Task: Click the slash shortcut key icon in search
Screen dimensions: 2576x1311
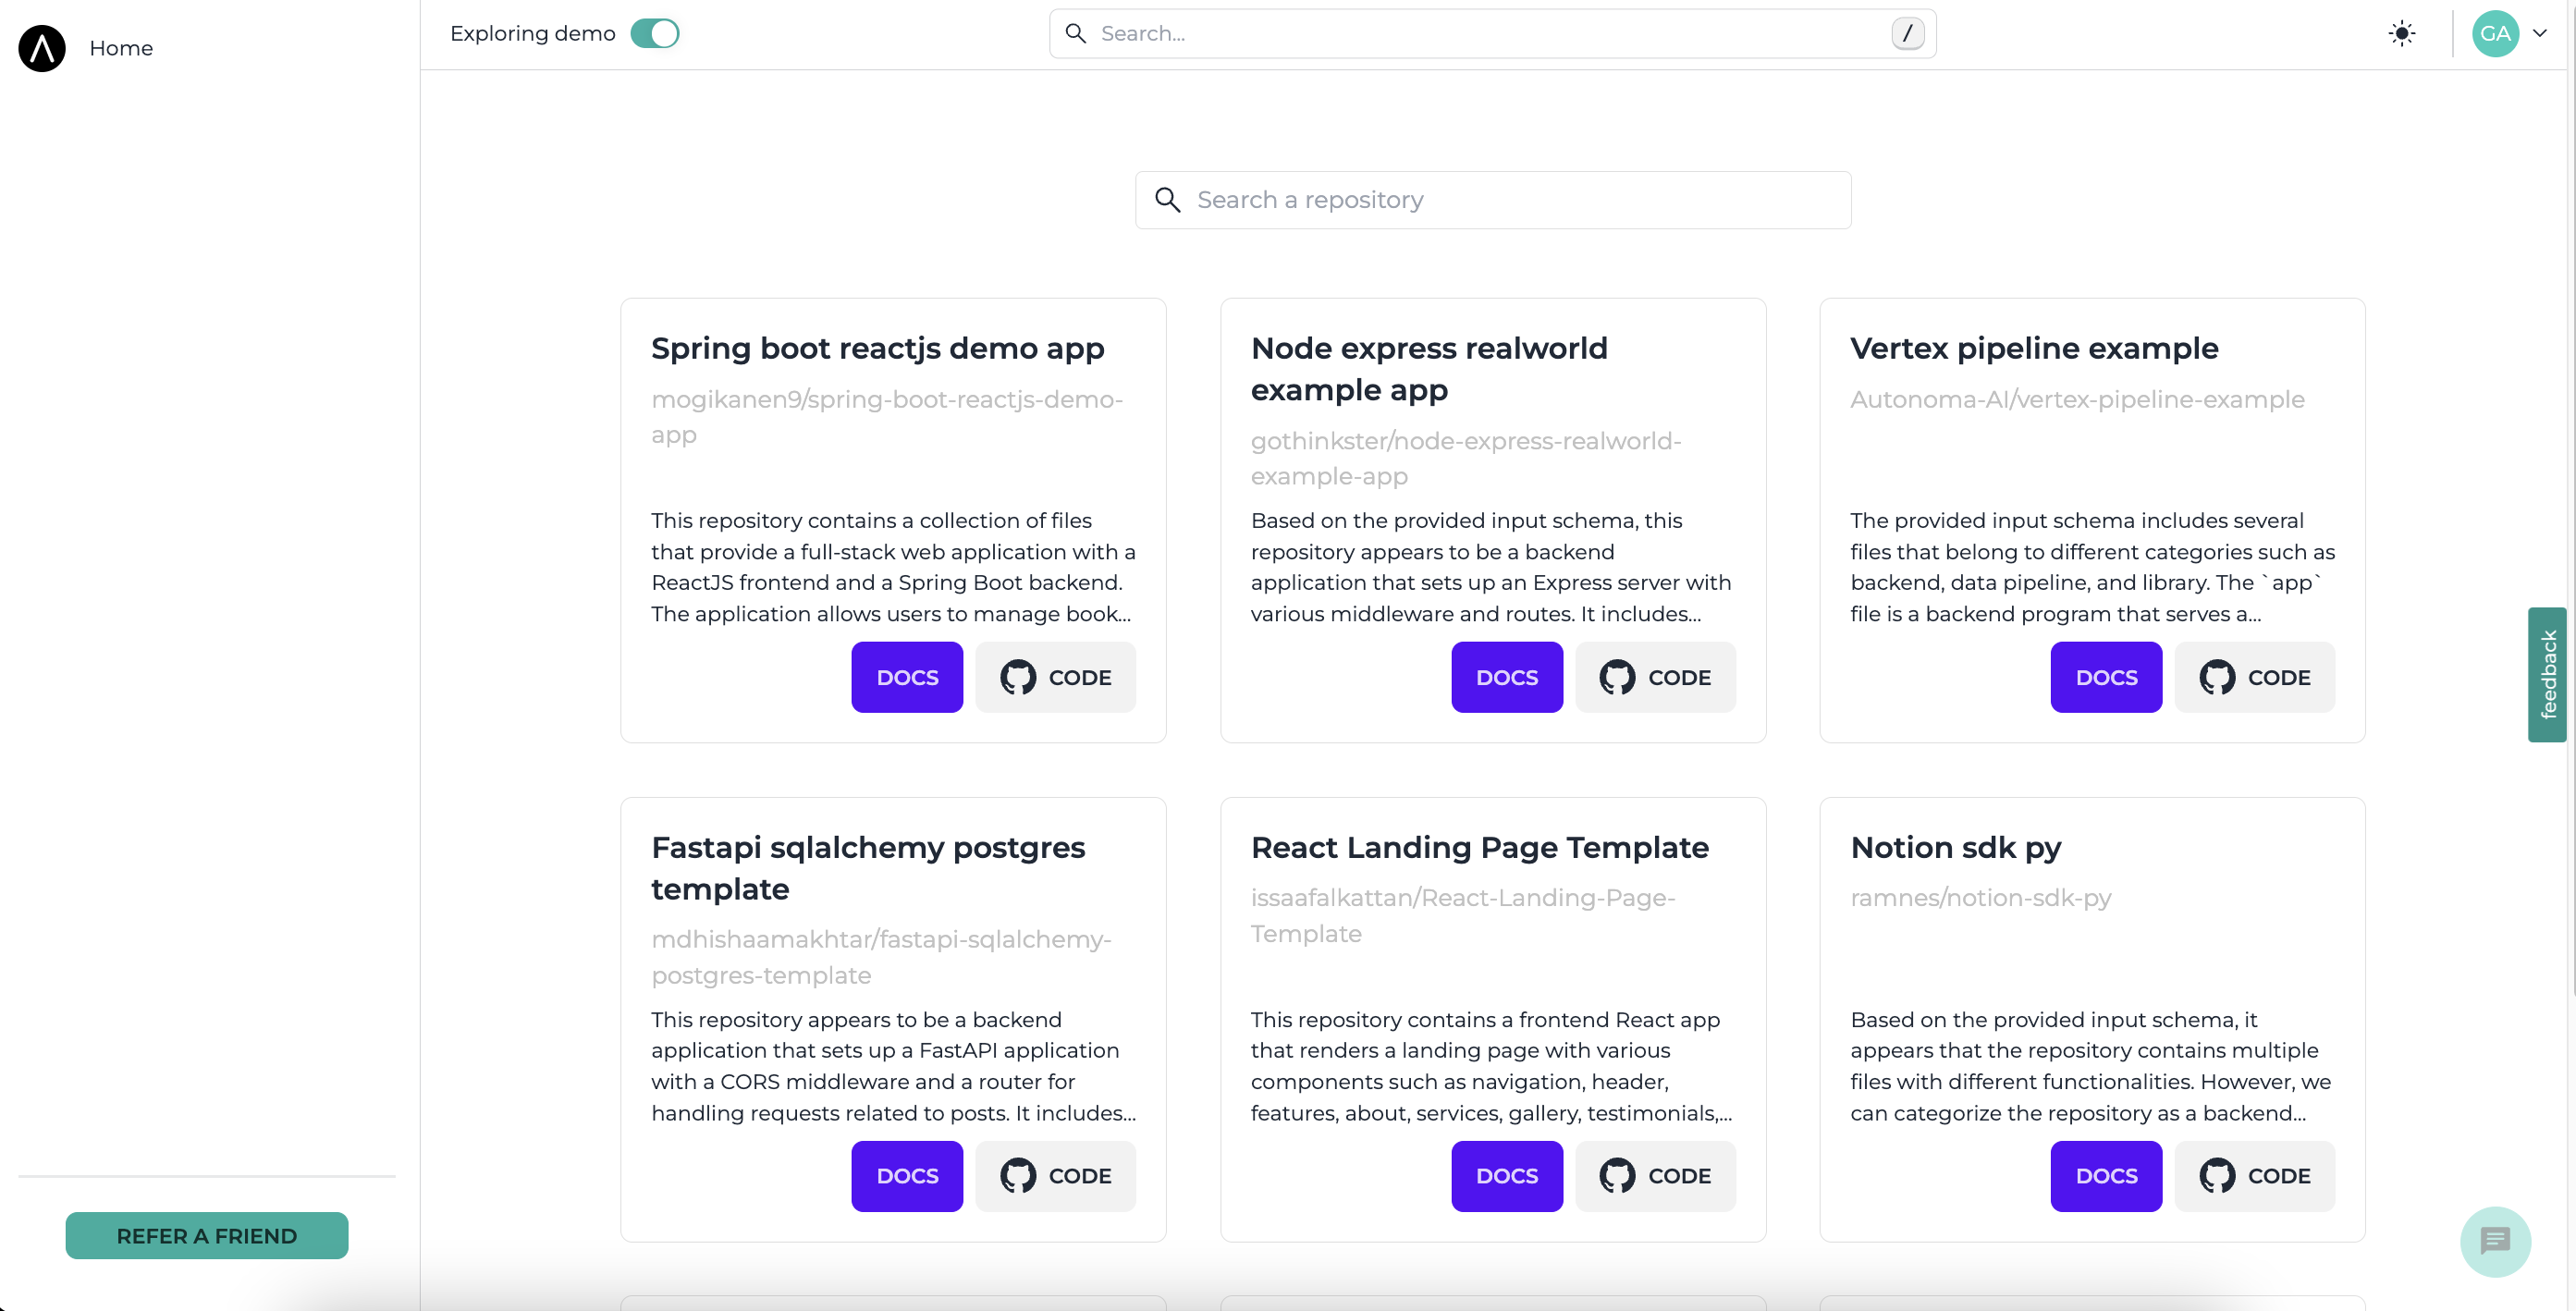Action: pyautogui.click(x=1907, y=33)
